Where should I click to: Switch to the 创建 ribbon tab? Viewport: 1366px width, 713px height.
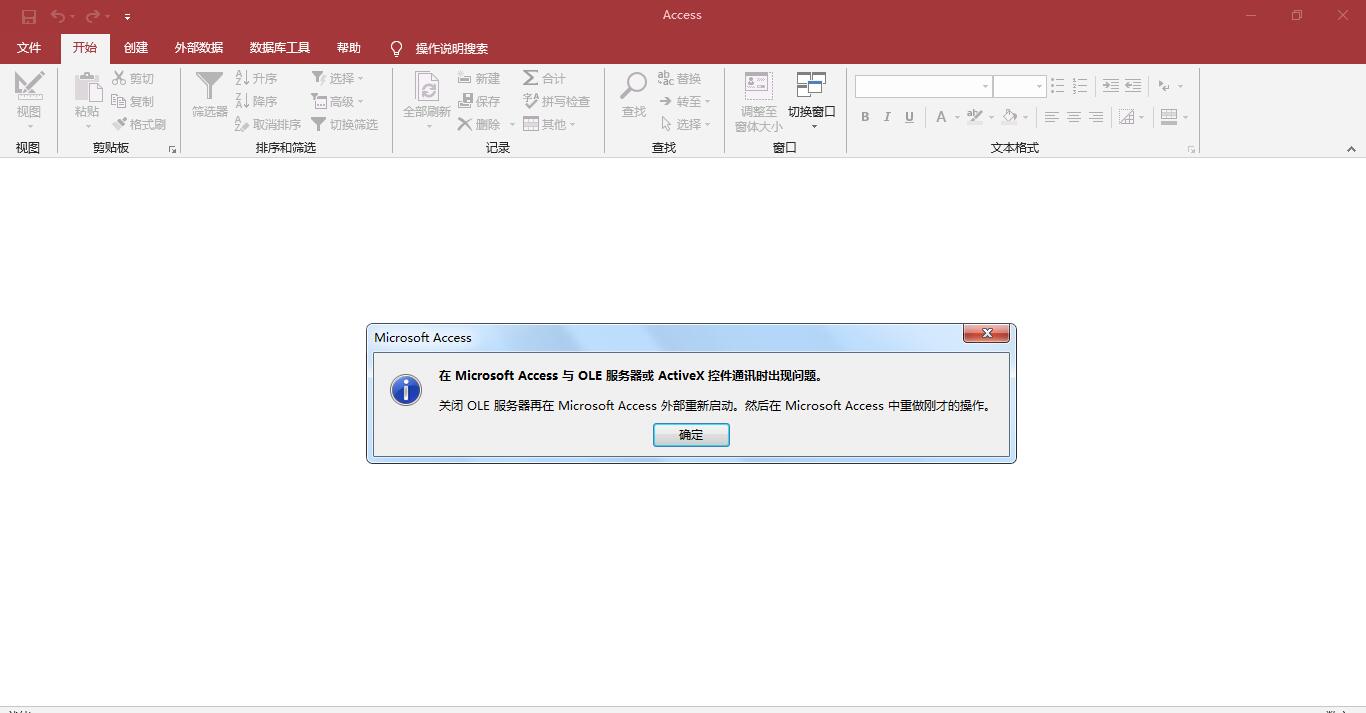pos(136,48)
